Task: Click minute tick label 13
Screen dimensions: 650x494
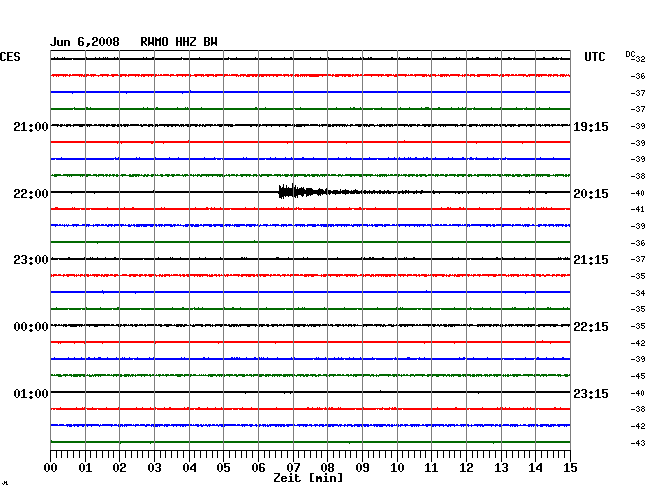Action: tap(501, 468)
